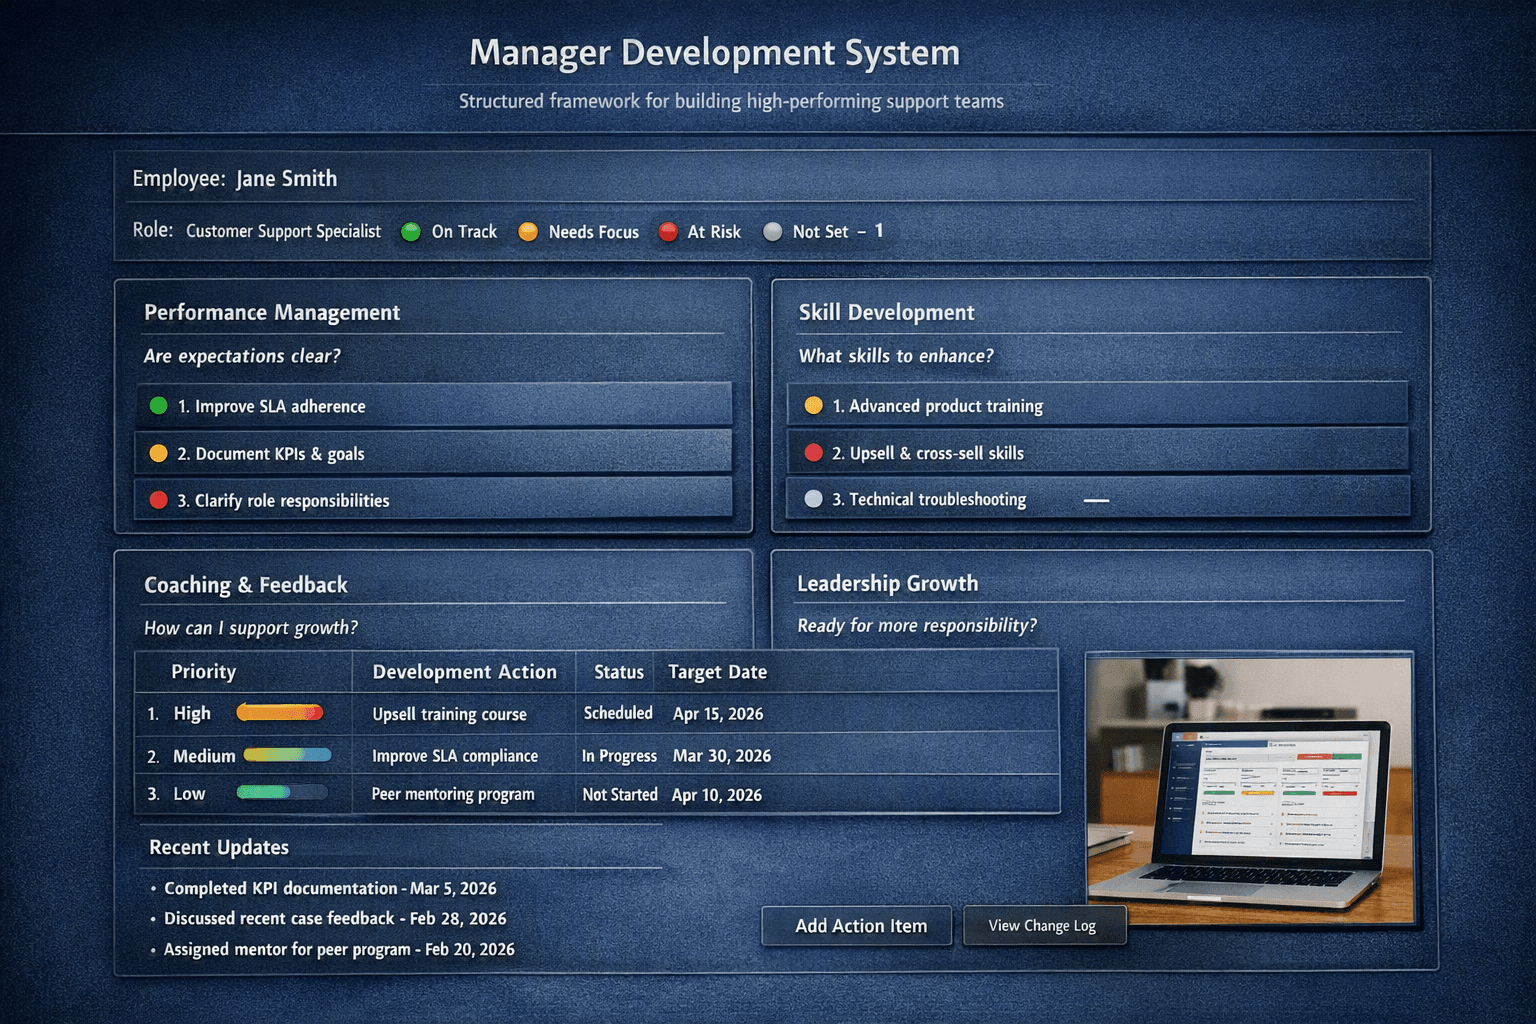Select the Peer mentoring program cell
This screenshot has height=1024, width=1536.
click(453, 794)
